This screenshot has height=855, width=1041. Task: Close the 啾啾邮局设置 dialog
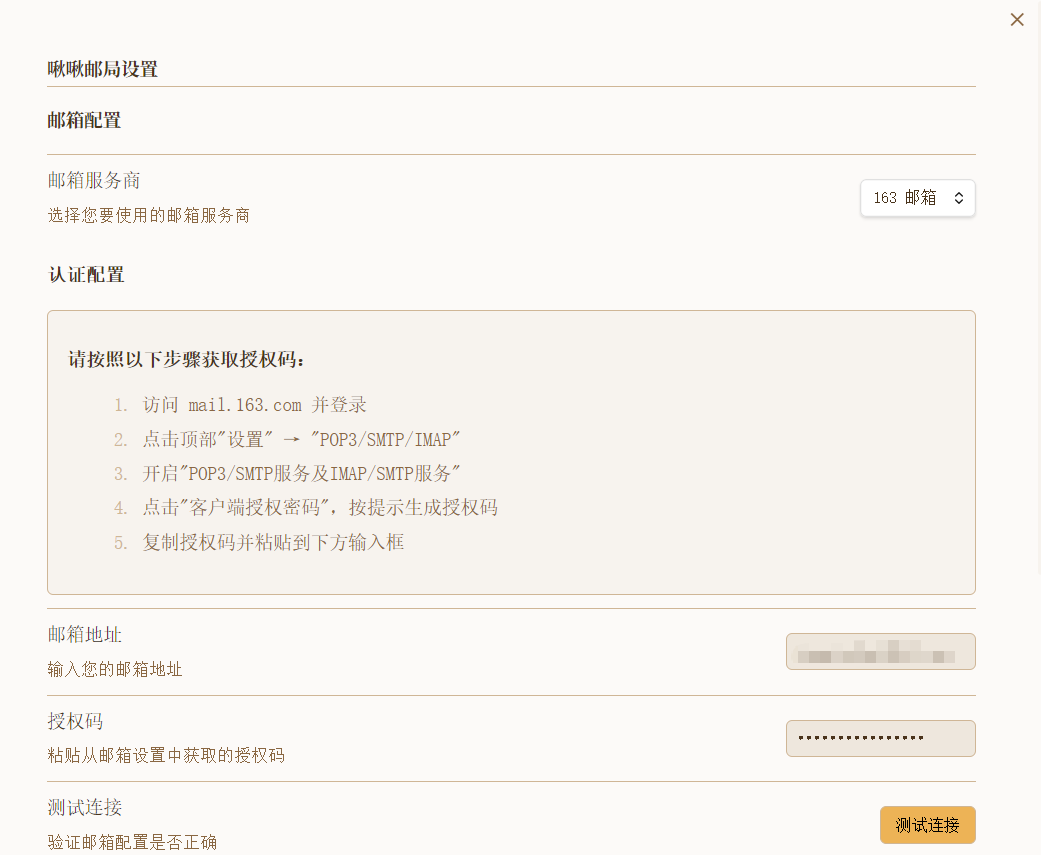click(1017, 19)
